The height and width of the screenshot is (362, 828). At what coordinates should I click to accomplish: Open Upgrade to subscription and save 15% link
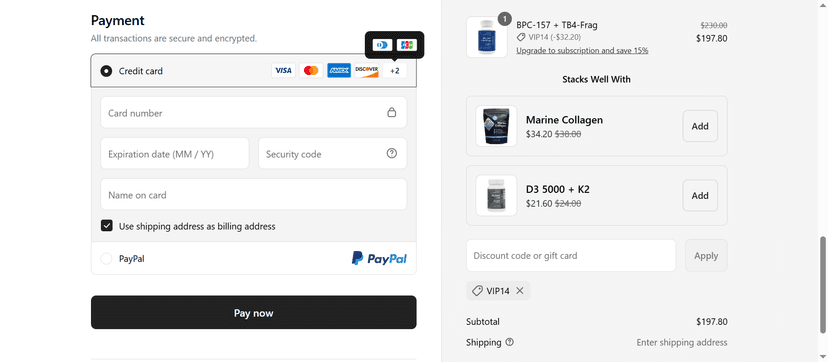pyautogui.click(x=582, y=51)
